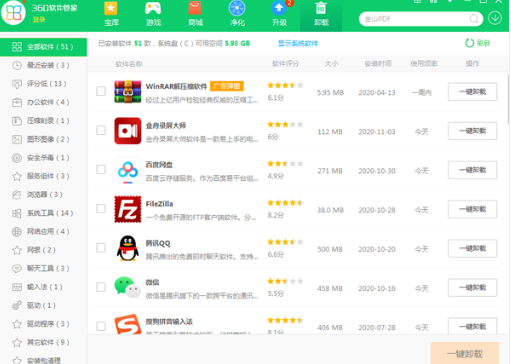Viewport: 511px width, 364px height.
Task: Select 网银 (2) category
Action: pyautogui.click(x=43, y=250)
